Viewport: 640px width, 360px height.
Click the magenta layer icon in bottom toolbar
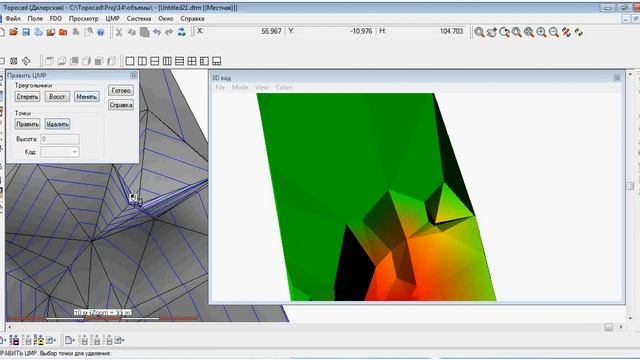[14, 340]
